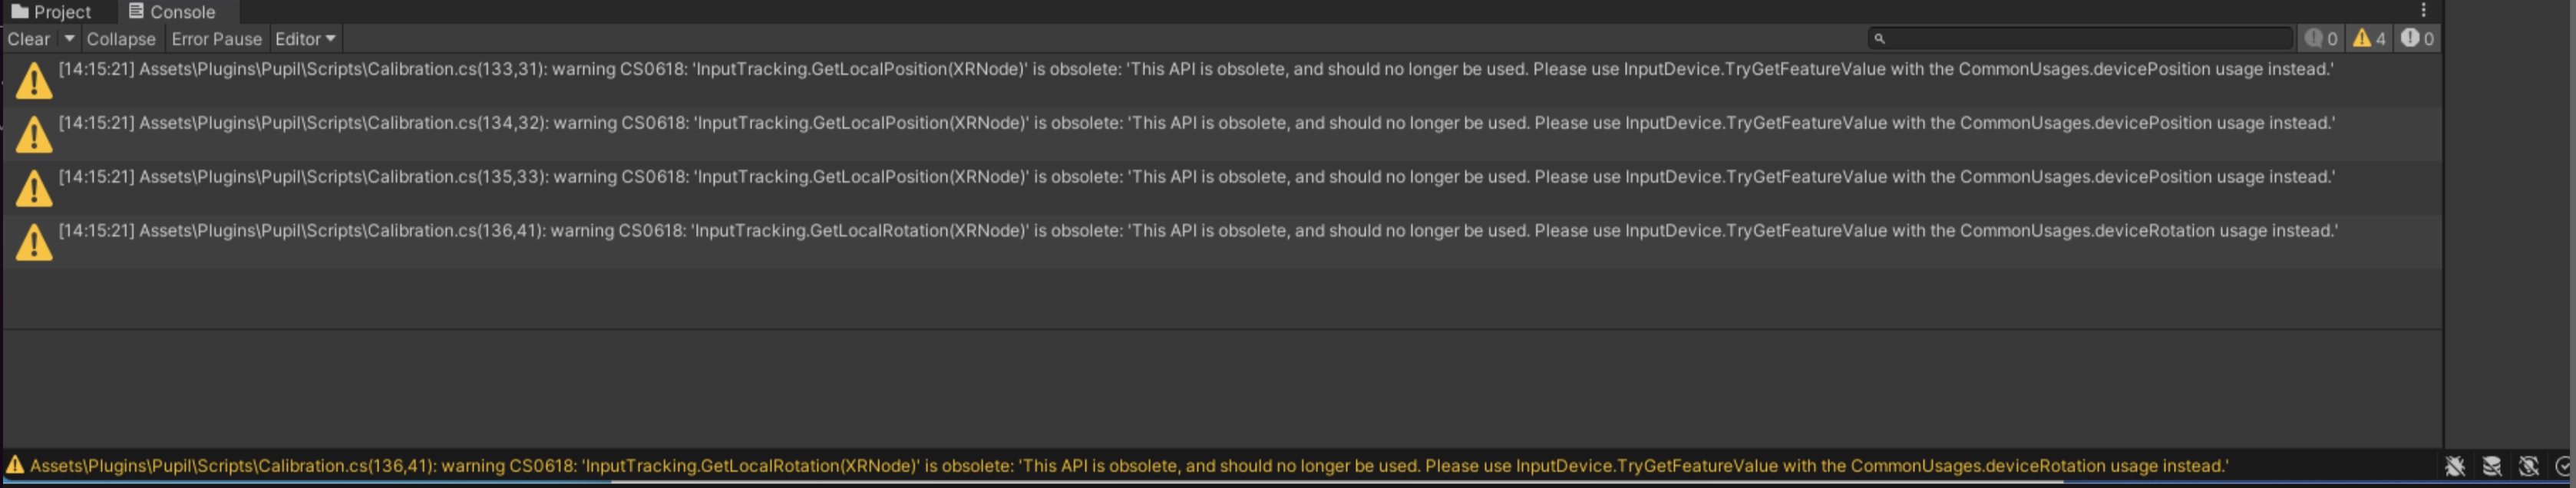
Task: Focus the console search field
Action: tap(2080, 38)
